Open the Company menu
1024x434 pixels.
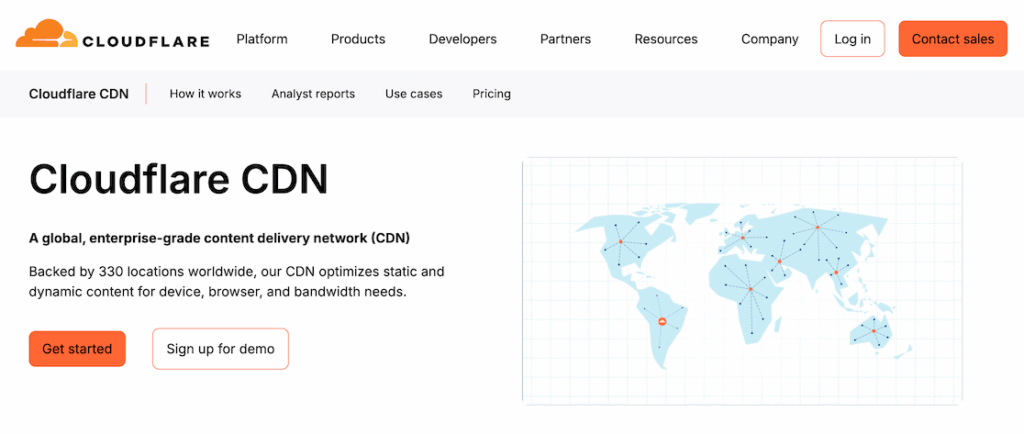click(769, 39)
